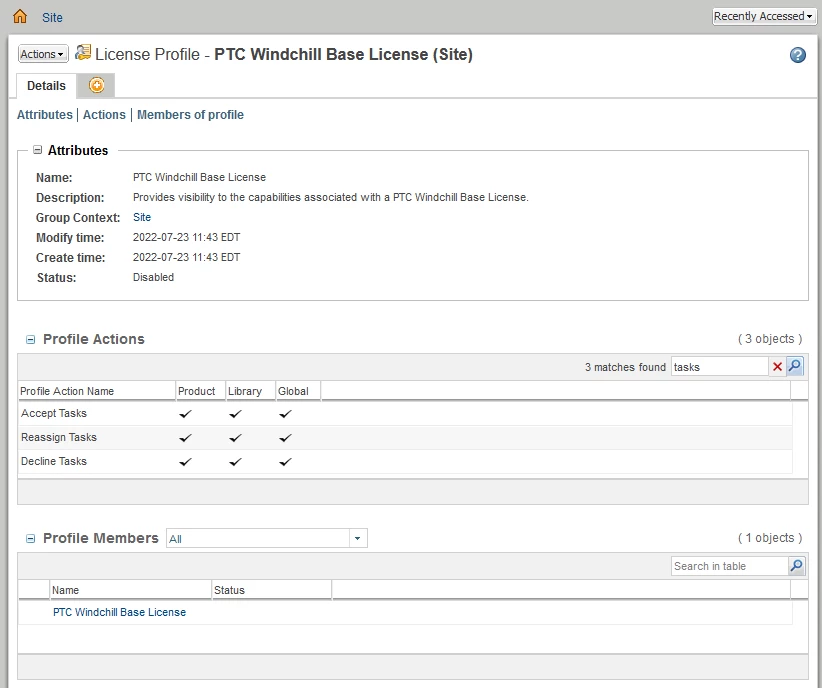Run Profile Members table search magnifier
This screenshot has width=822, height=688.
pos(797,565)
